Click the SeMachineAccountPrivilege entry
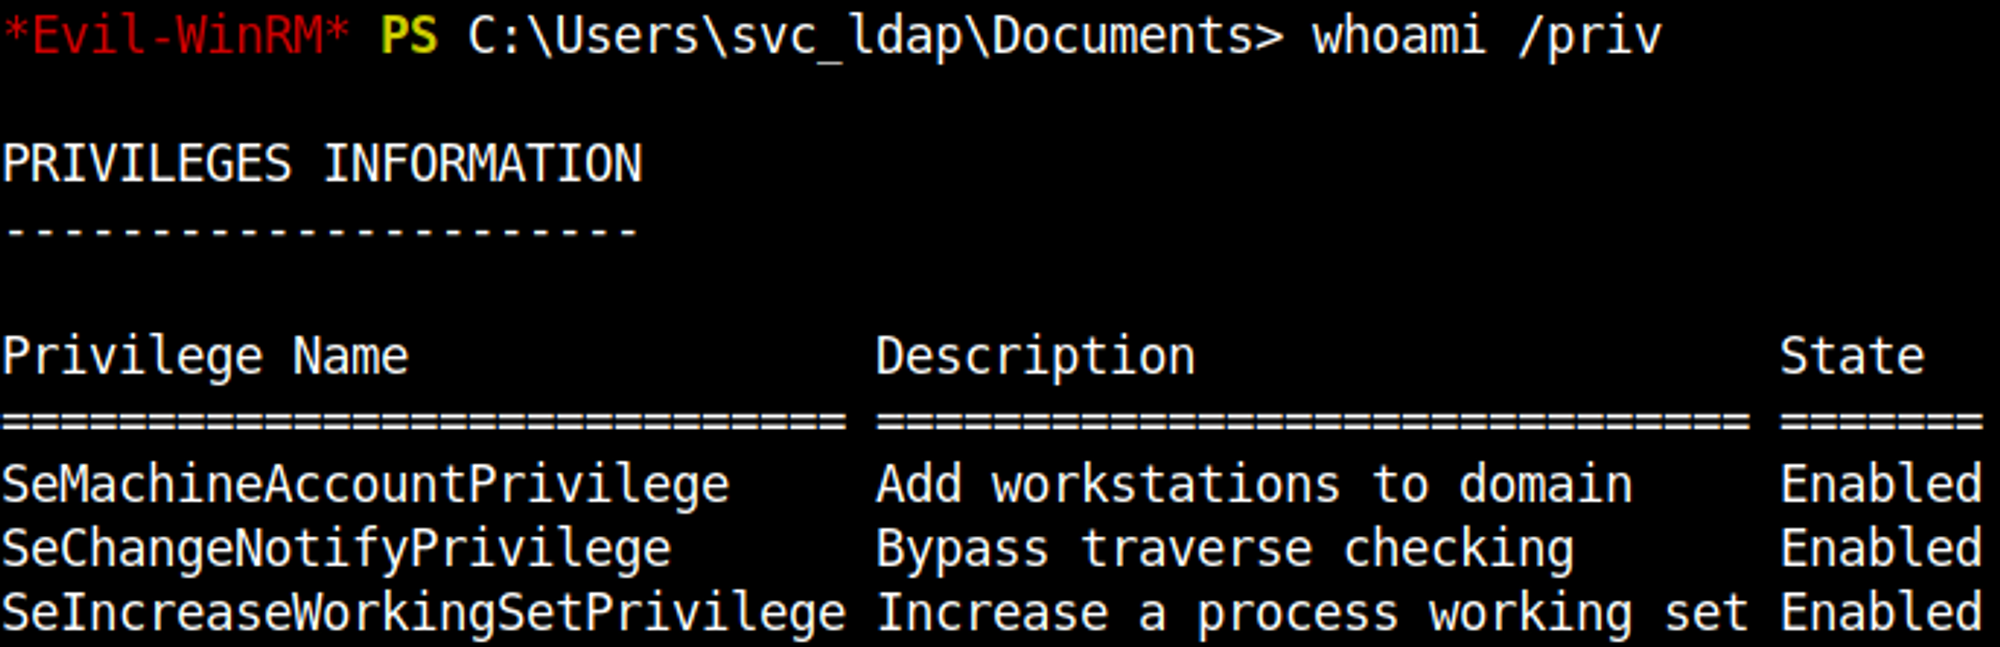Screen dimensions: 2000x647 (366, 485)
